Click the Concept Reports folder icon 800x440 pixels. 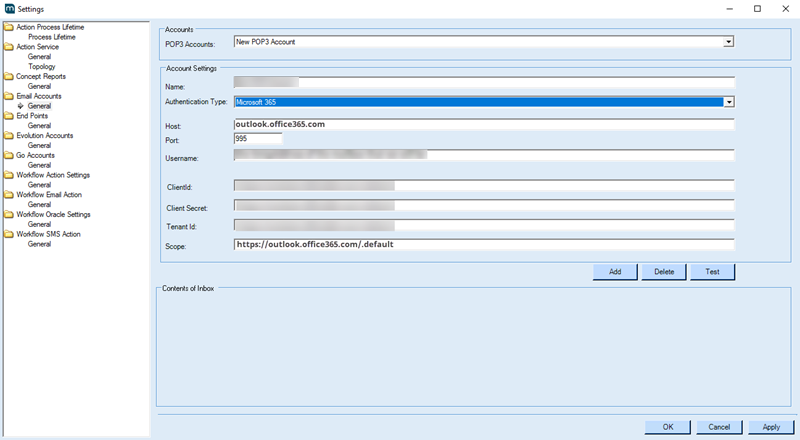click(x=9, y=76)
